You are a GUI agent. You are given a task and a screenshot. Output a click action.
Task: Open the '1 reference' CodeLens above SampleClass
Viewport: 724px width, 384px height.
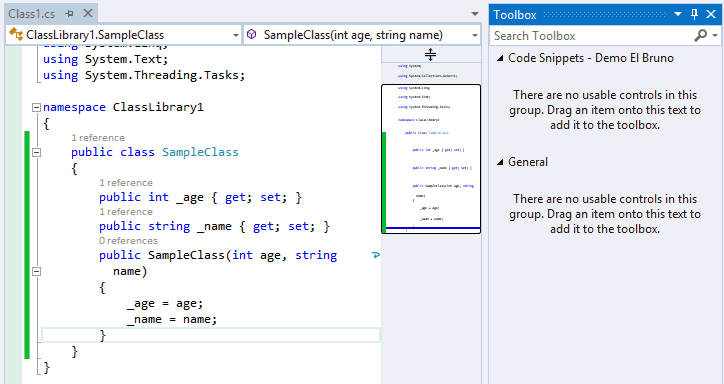[98, 138]
